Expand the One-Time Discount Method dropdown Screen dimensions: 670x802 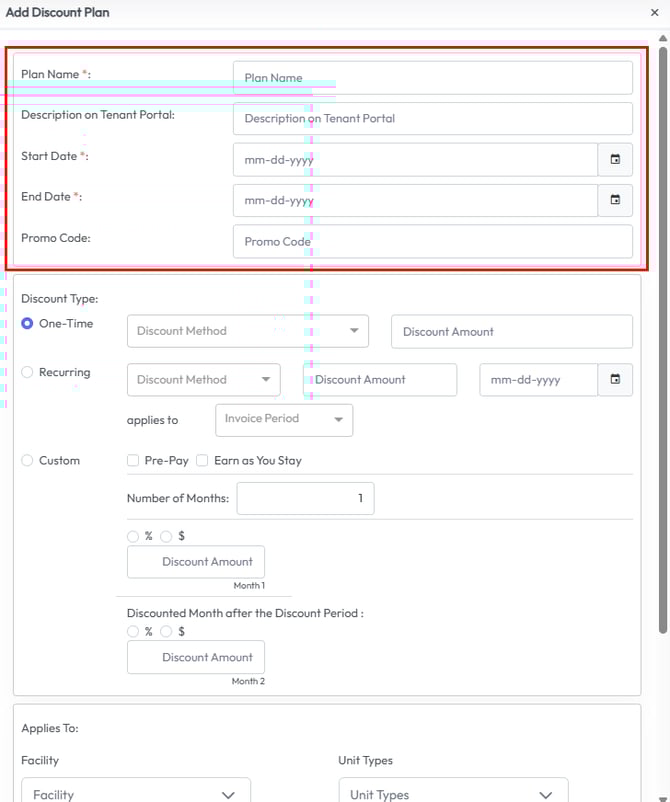click(x=247, y=331)
